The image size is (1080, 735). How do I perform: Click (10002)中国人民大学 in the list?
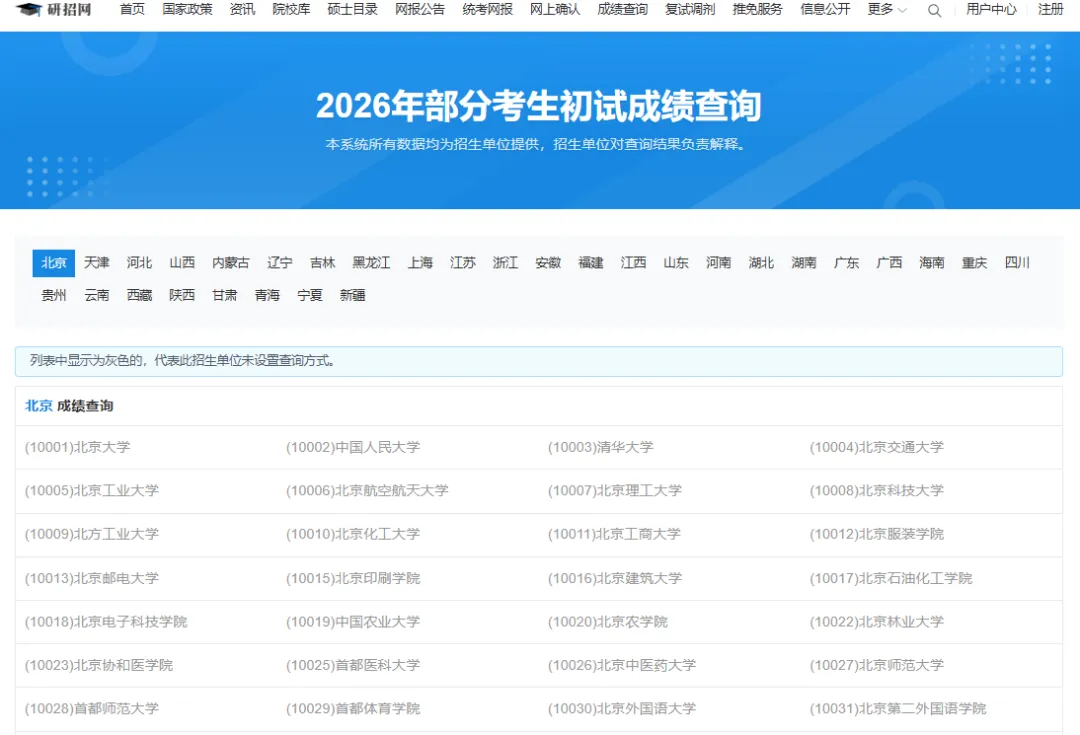[x=353, y=447]
